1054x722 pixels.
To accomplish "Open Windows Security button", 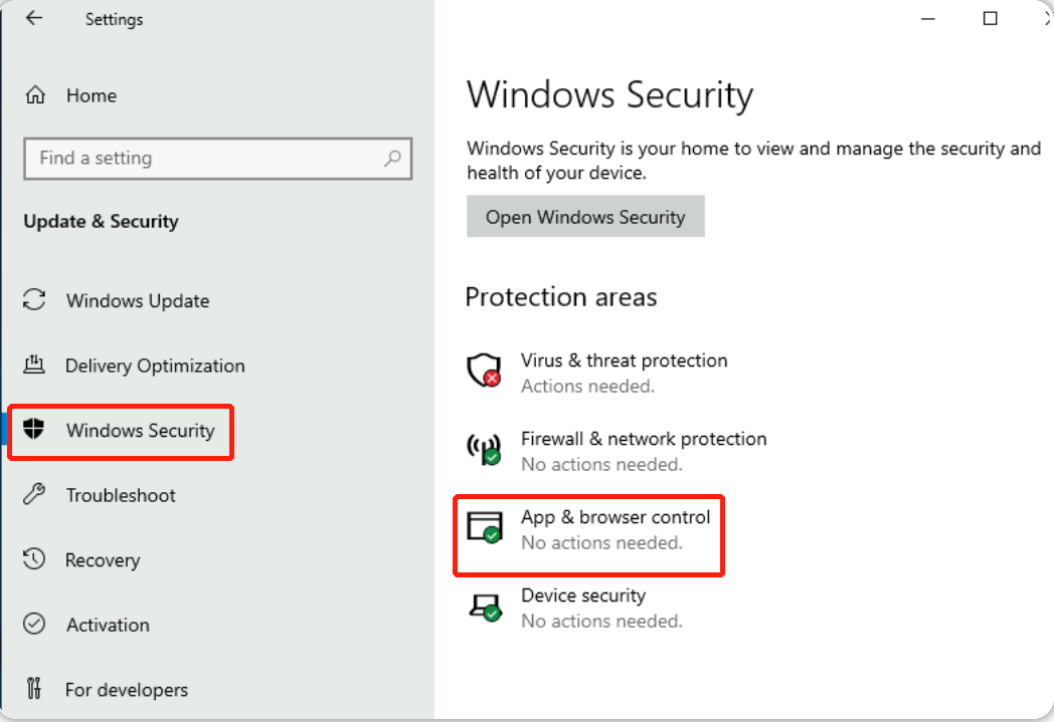I will (585, 216).
